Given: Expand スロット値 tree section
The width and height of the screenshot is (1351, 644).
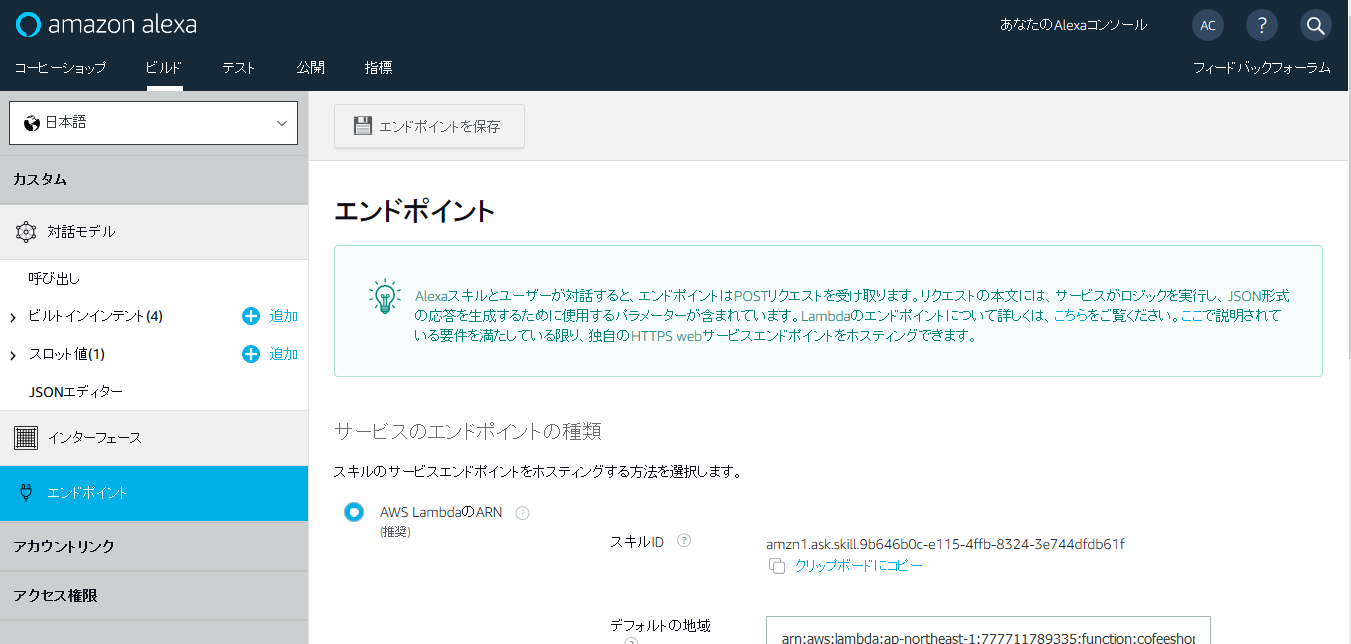Looking at the screenshot, I should [x=13, y=355].
